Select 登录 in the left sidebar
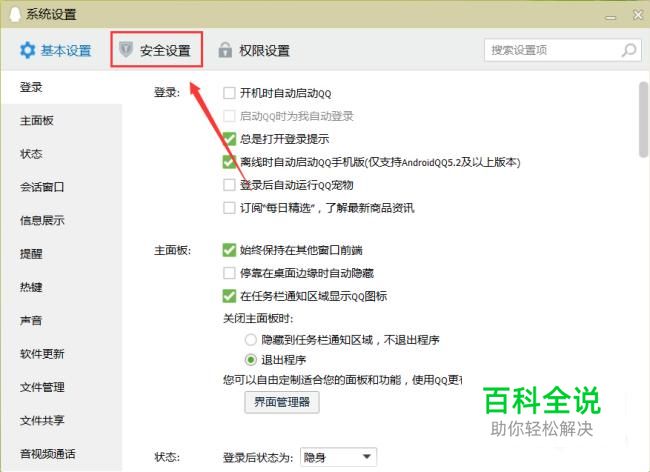650x472 pixels. (61, 87)
